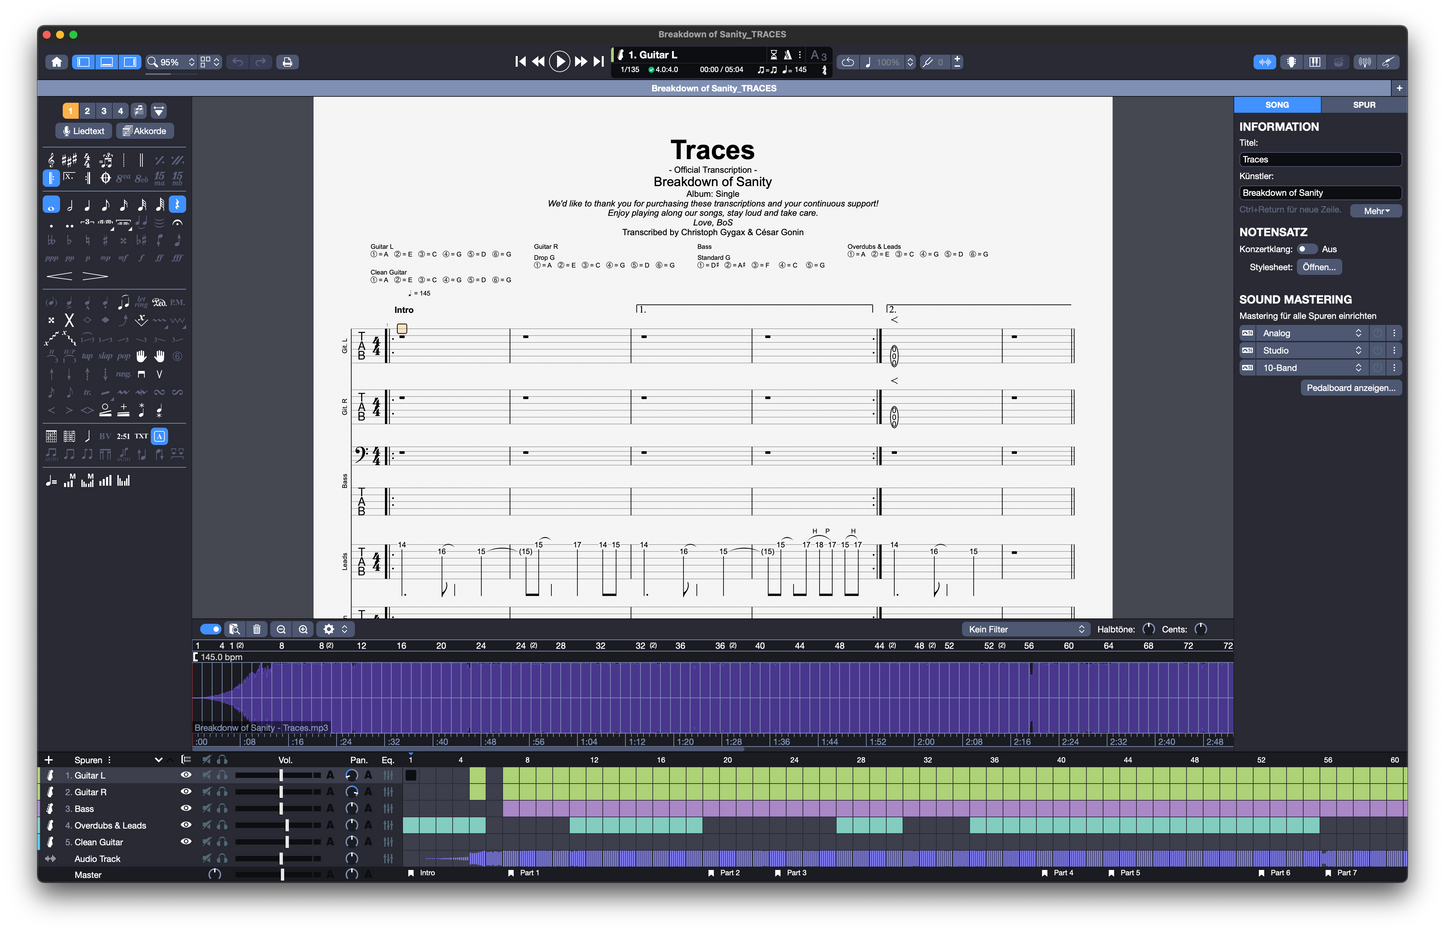Jump to the first bar with skip-to-start
Viewport: 1445px width, 932px height.
pos(520,62)
